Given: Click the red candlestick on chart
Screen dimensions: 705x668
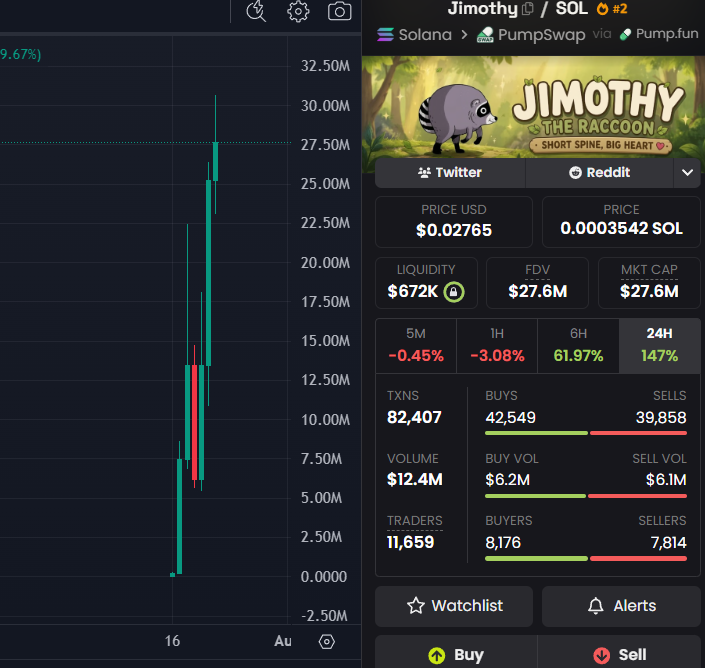Looking at the screenshot, I should click(x=194, y=423).
